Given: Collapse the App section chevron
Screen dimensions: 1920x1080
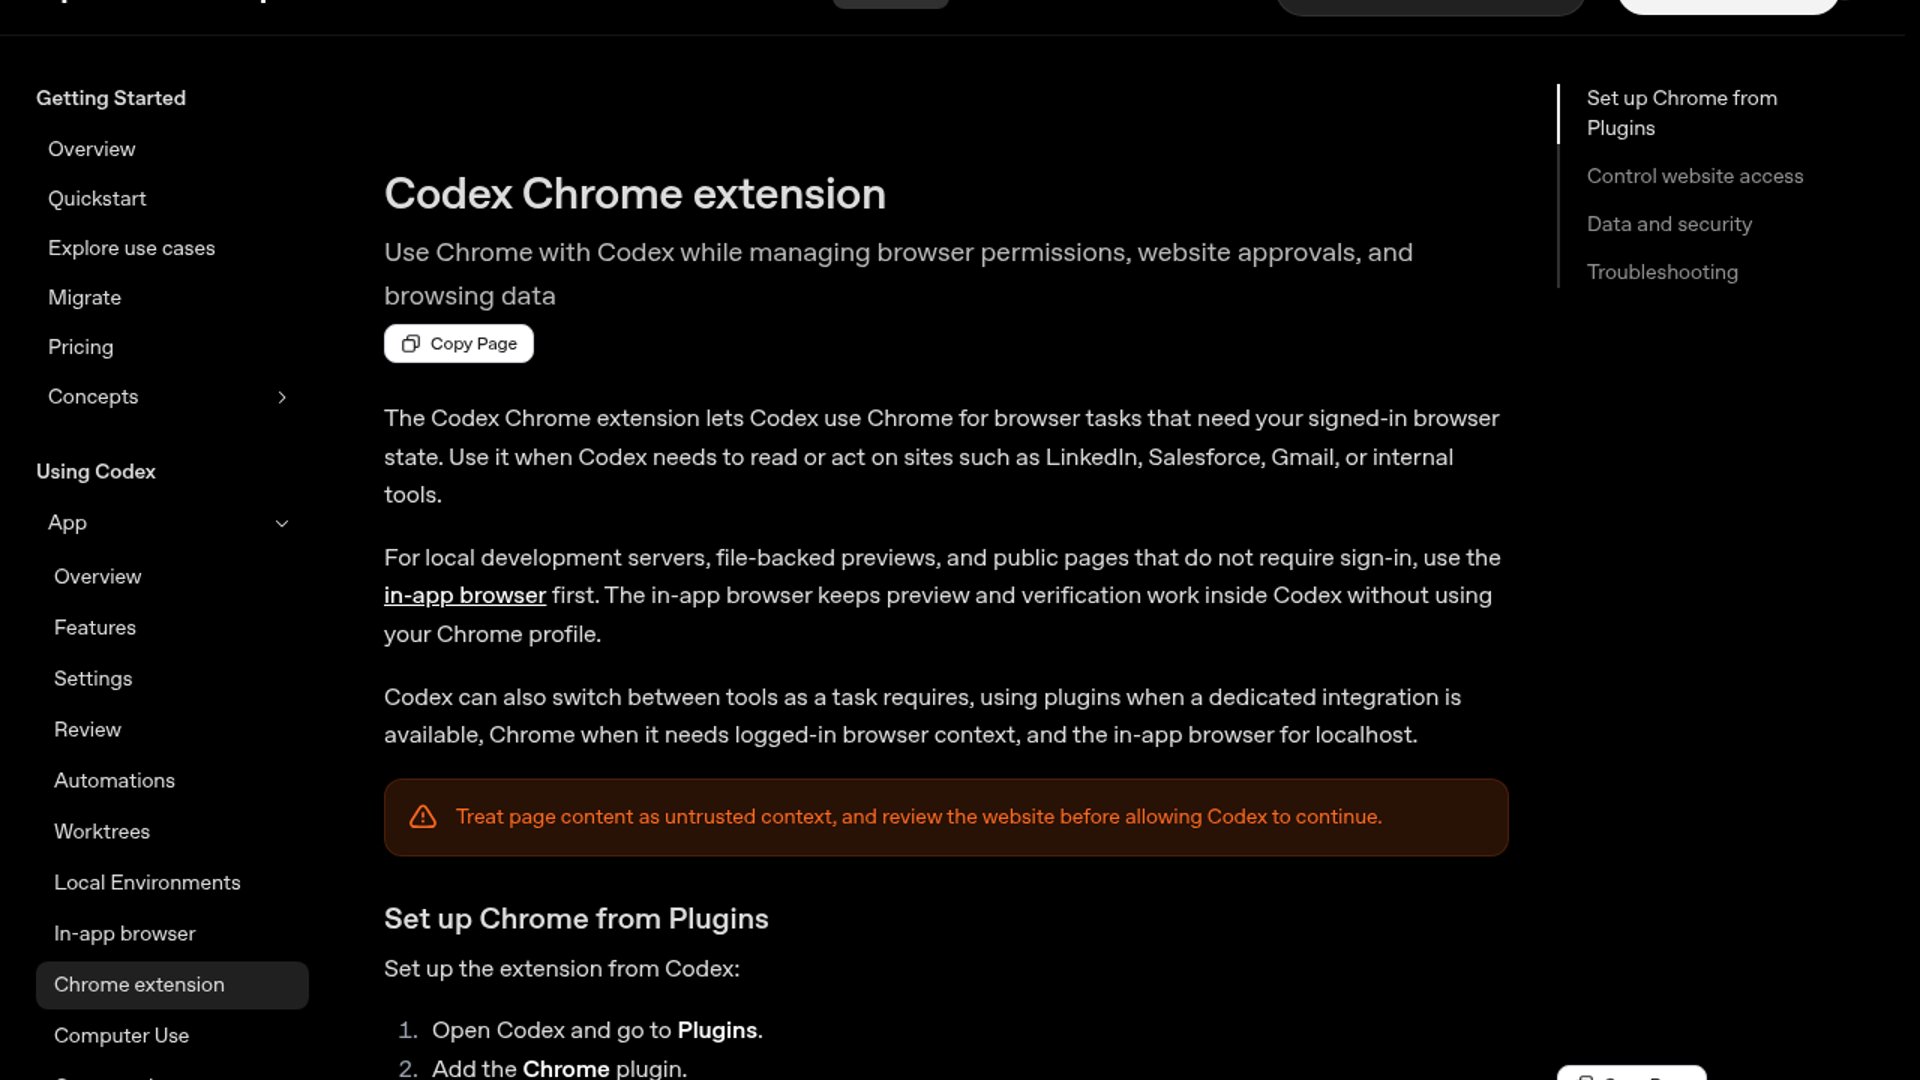Looking at the screenshot, I should 282,523.
